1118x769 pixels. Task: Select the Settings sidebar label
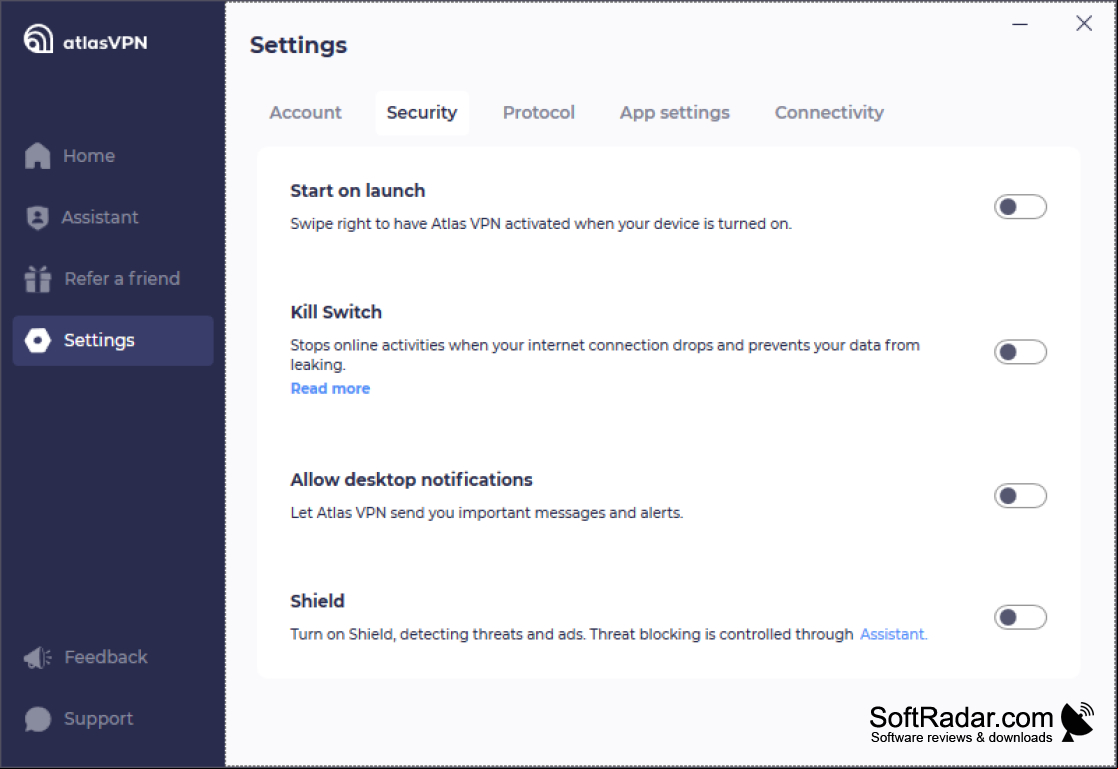(99, 341)
